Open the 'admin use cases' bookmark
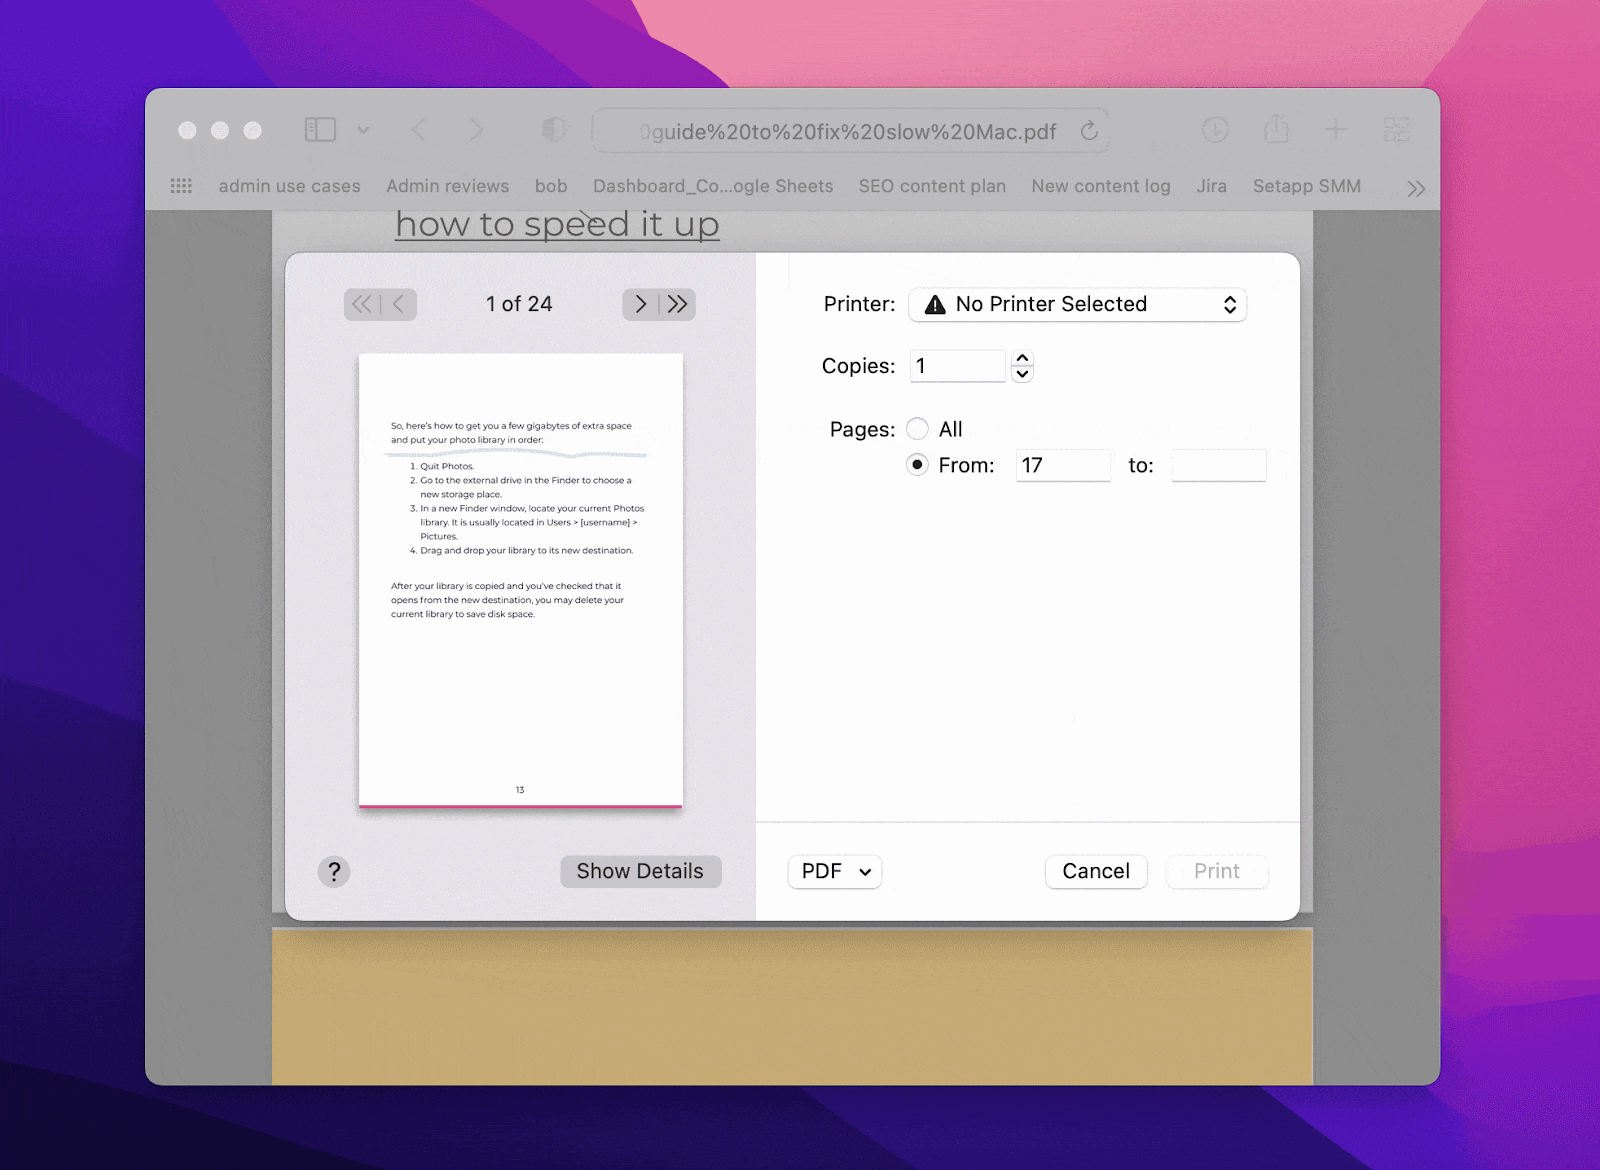1600x1170 pixels. pos(289,186)
